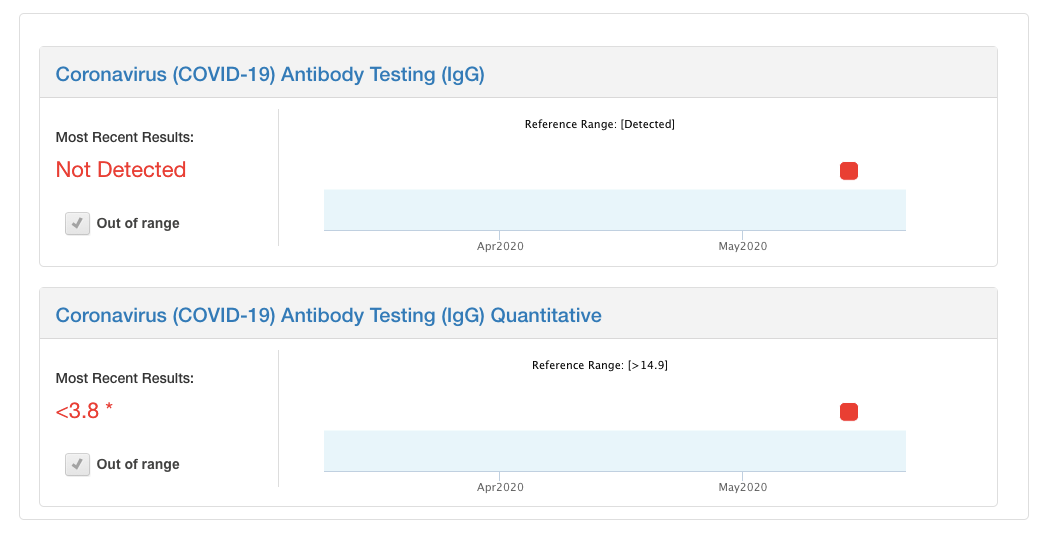Click Most Recent Results label in IgG panel
1046x535 pixels.
click(x=125, y=137)
